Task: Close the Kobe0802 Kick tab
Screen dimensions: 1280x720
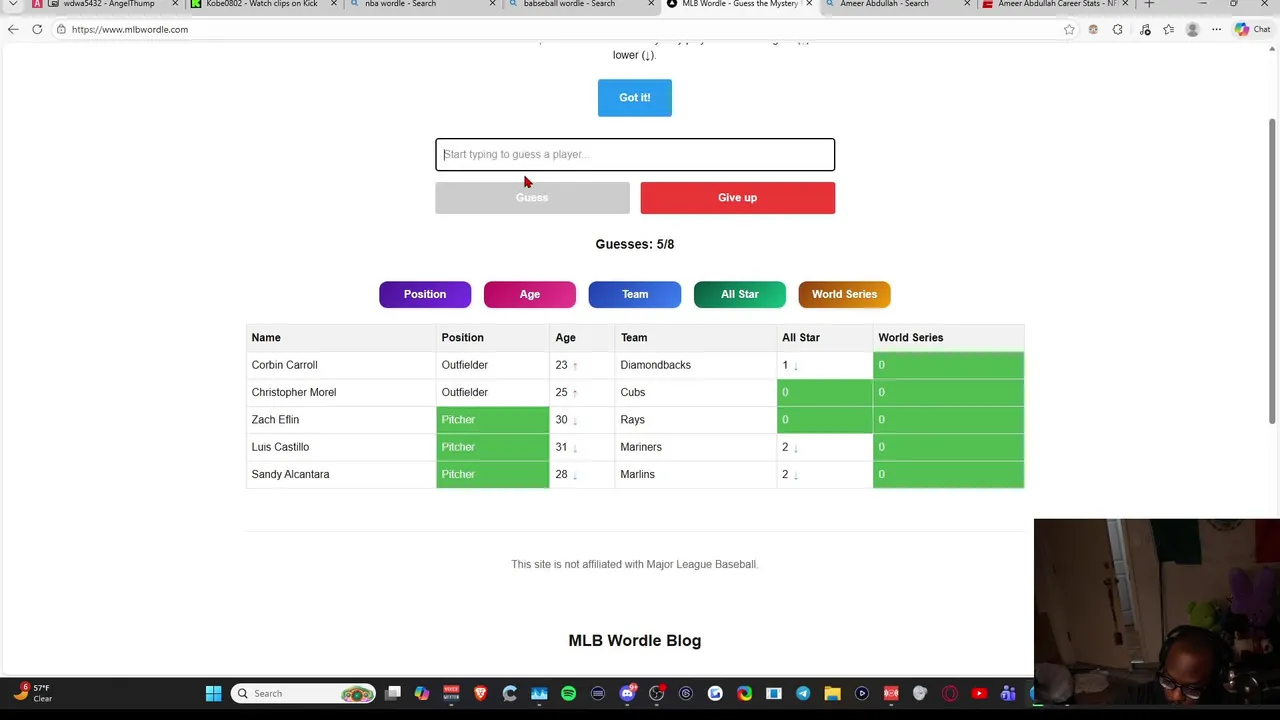Action: 334,4
